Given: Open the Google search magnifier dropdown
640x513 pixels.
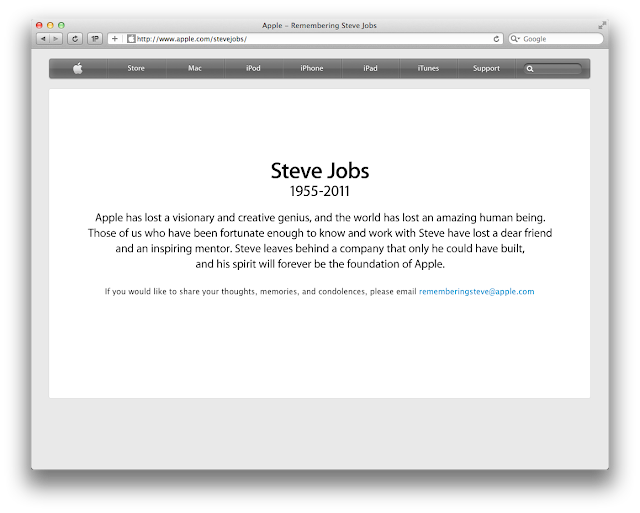Looking at the screenshot, I should [515, 39].
